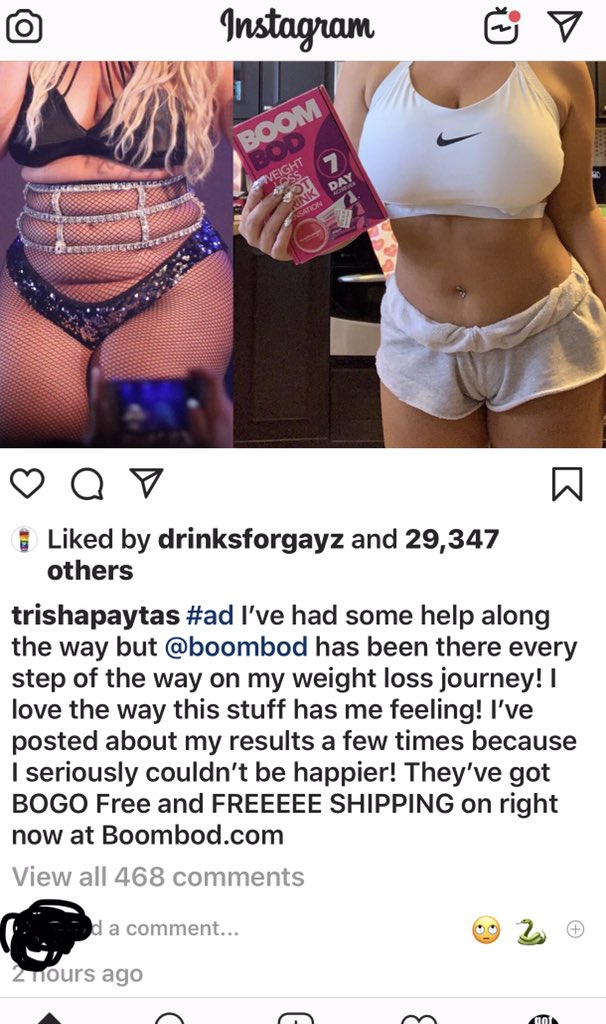Like the post with heart icon
606x1024 pixels.
28,484
